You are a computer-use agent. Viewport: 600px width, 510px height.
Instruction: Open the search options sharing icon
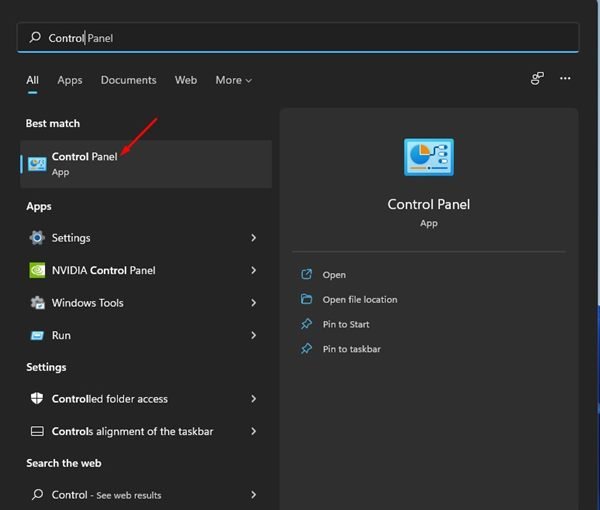[x=537, y=79]
